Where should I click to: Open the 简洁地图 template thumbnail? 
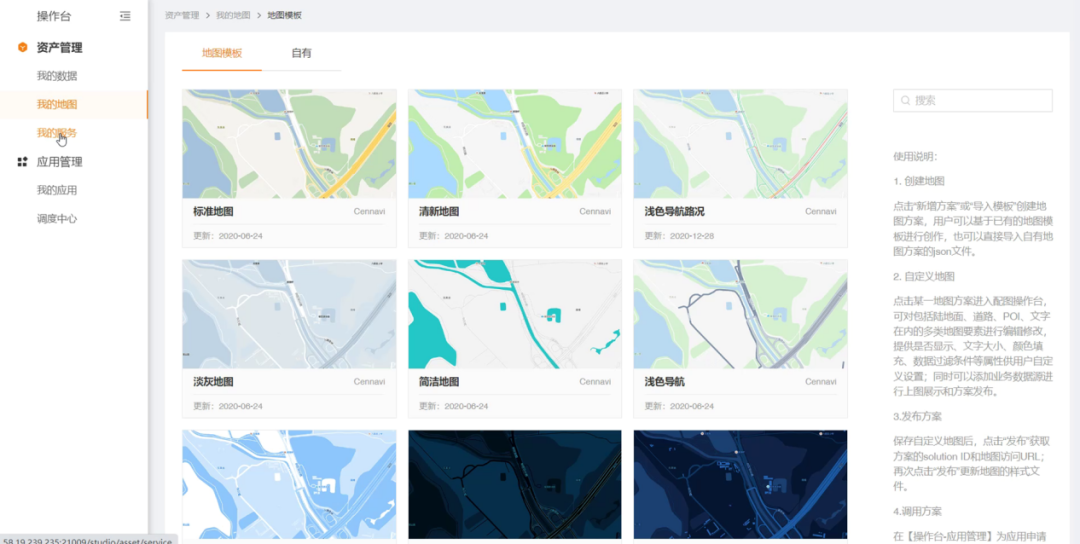(514, 314)
